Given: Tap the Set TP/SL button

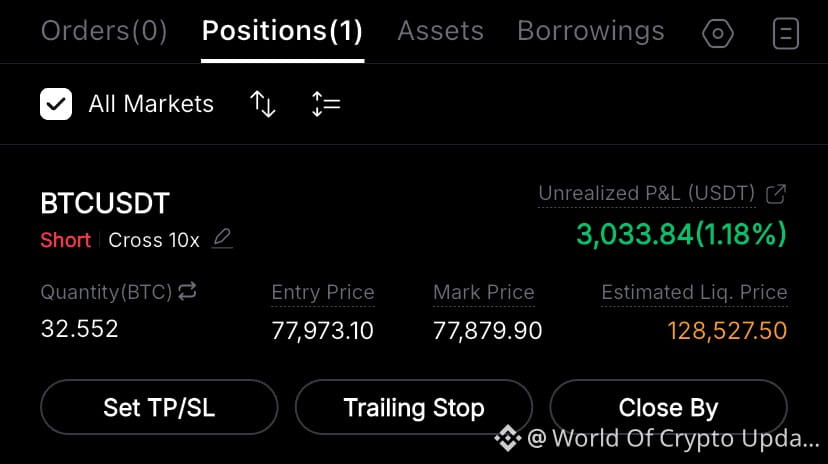Looking at the screenshot, I should click(x=159, y=407).
